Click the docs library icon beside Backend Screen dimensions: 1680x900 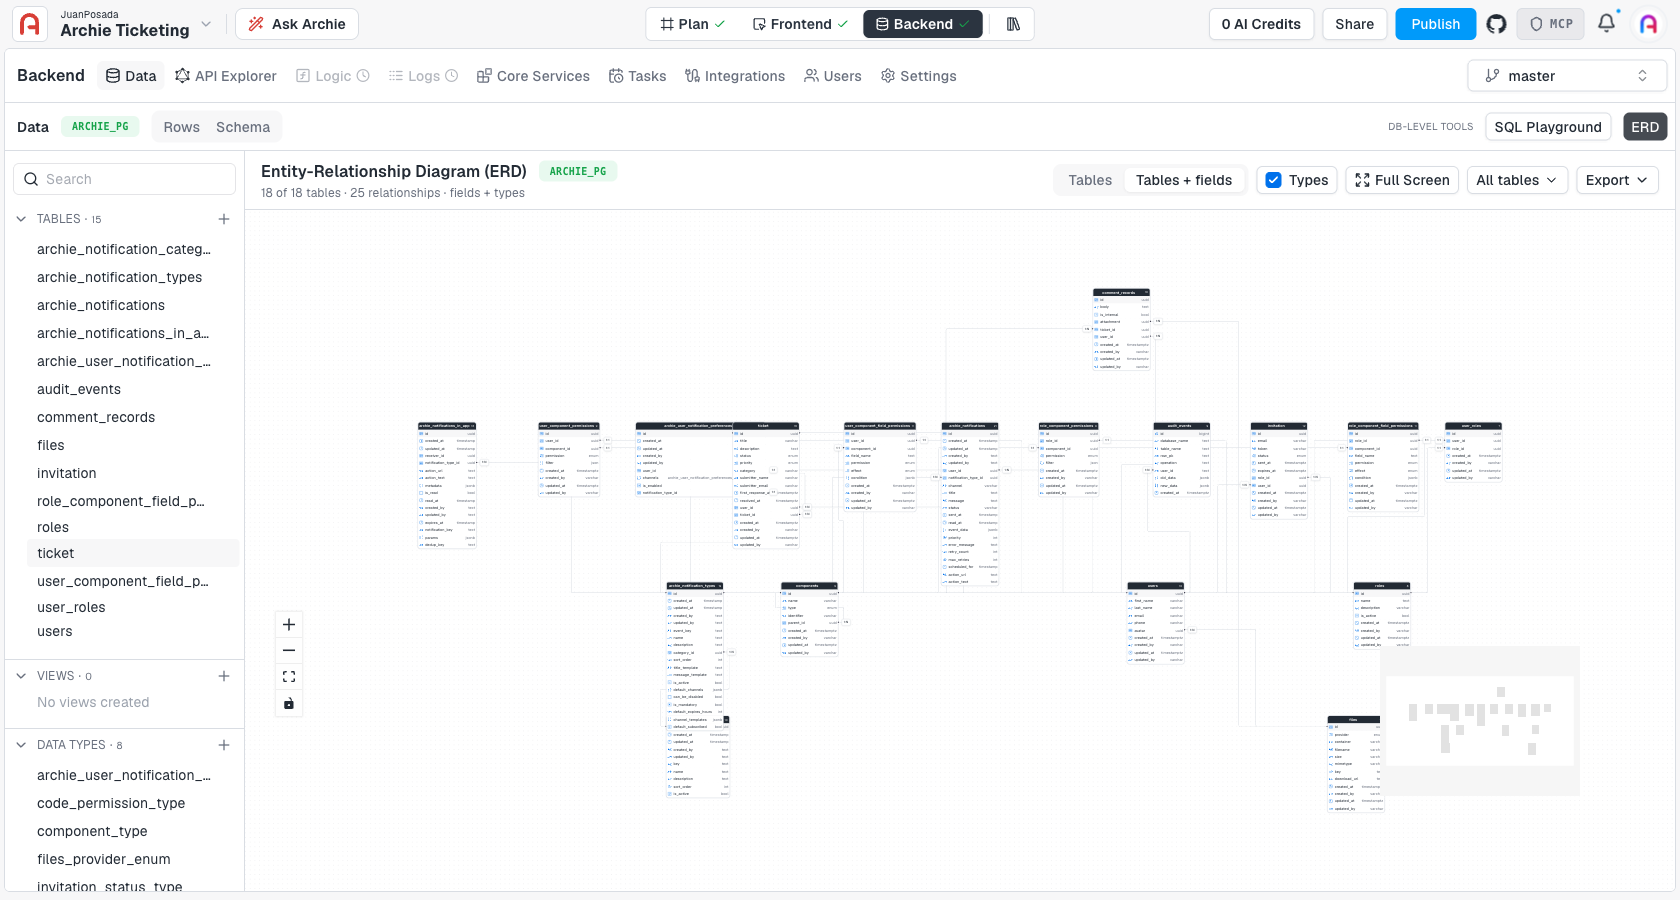1013,24
